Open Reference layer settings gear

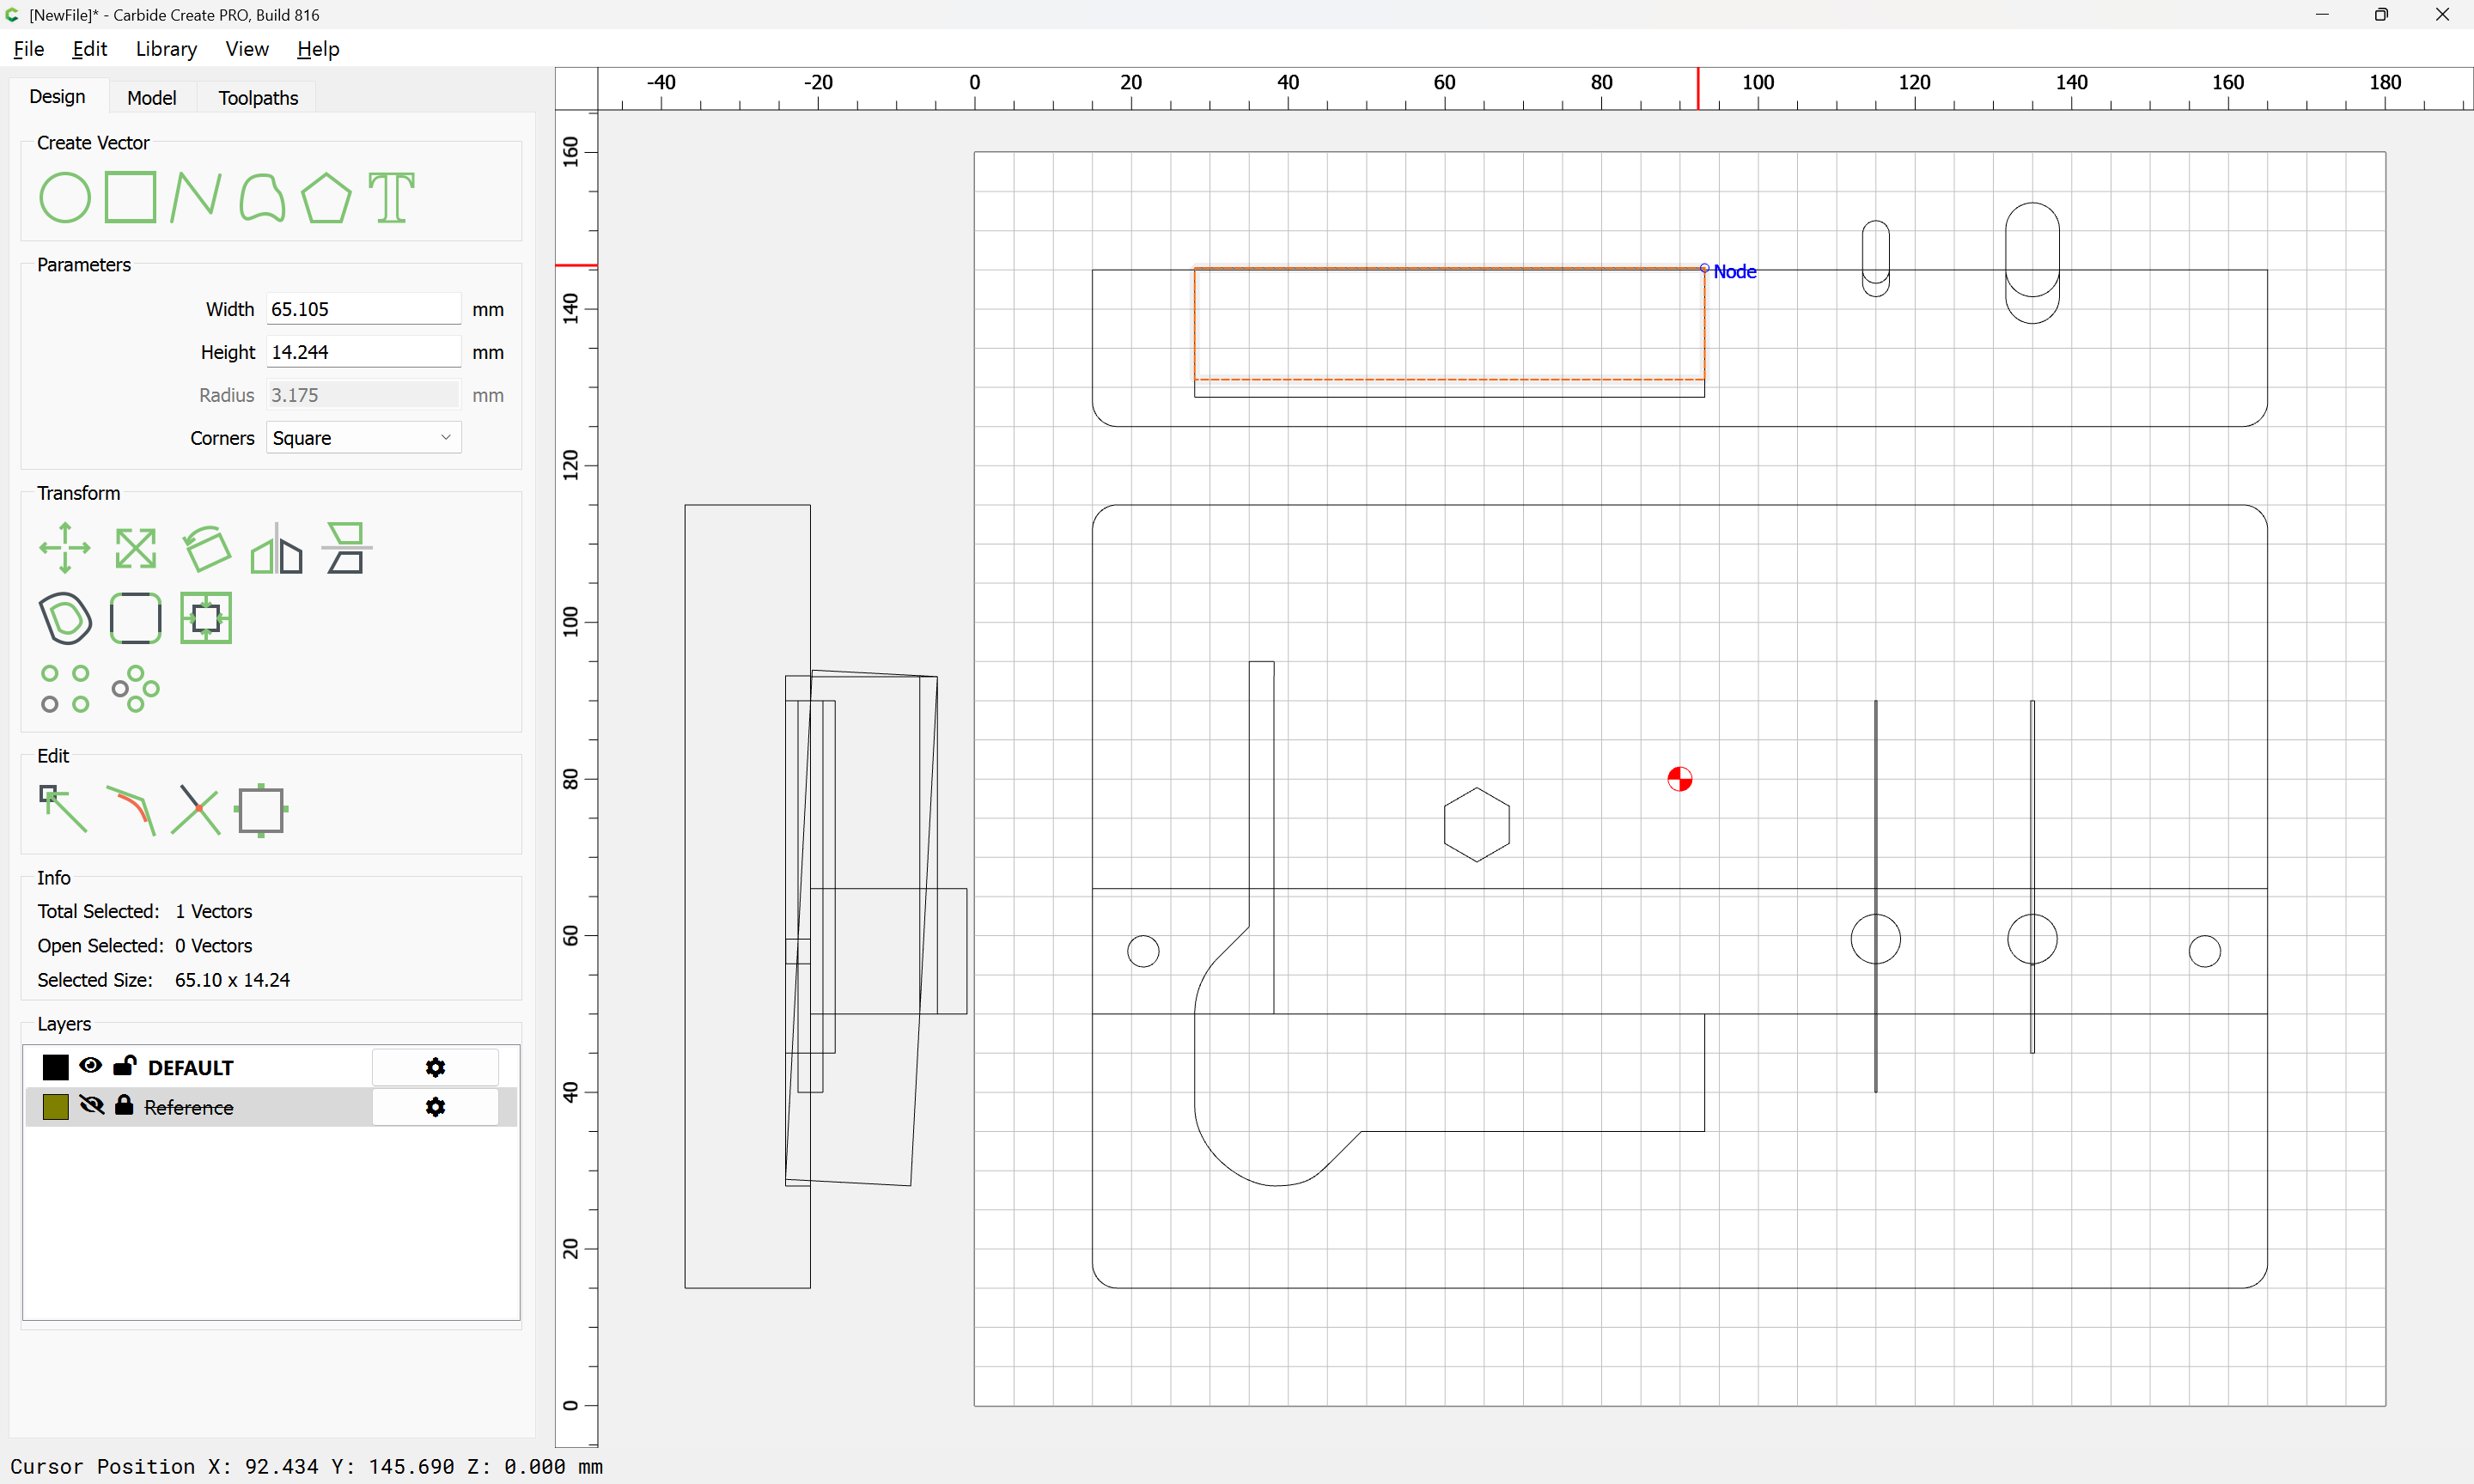[435, 1107]
